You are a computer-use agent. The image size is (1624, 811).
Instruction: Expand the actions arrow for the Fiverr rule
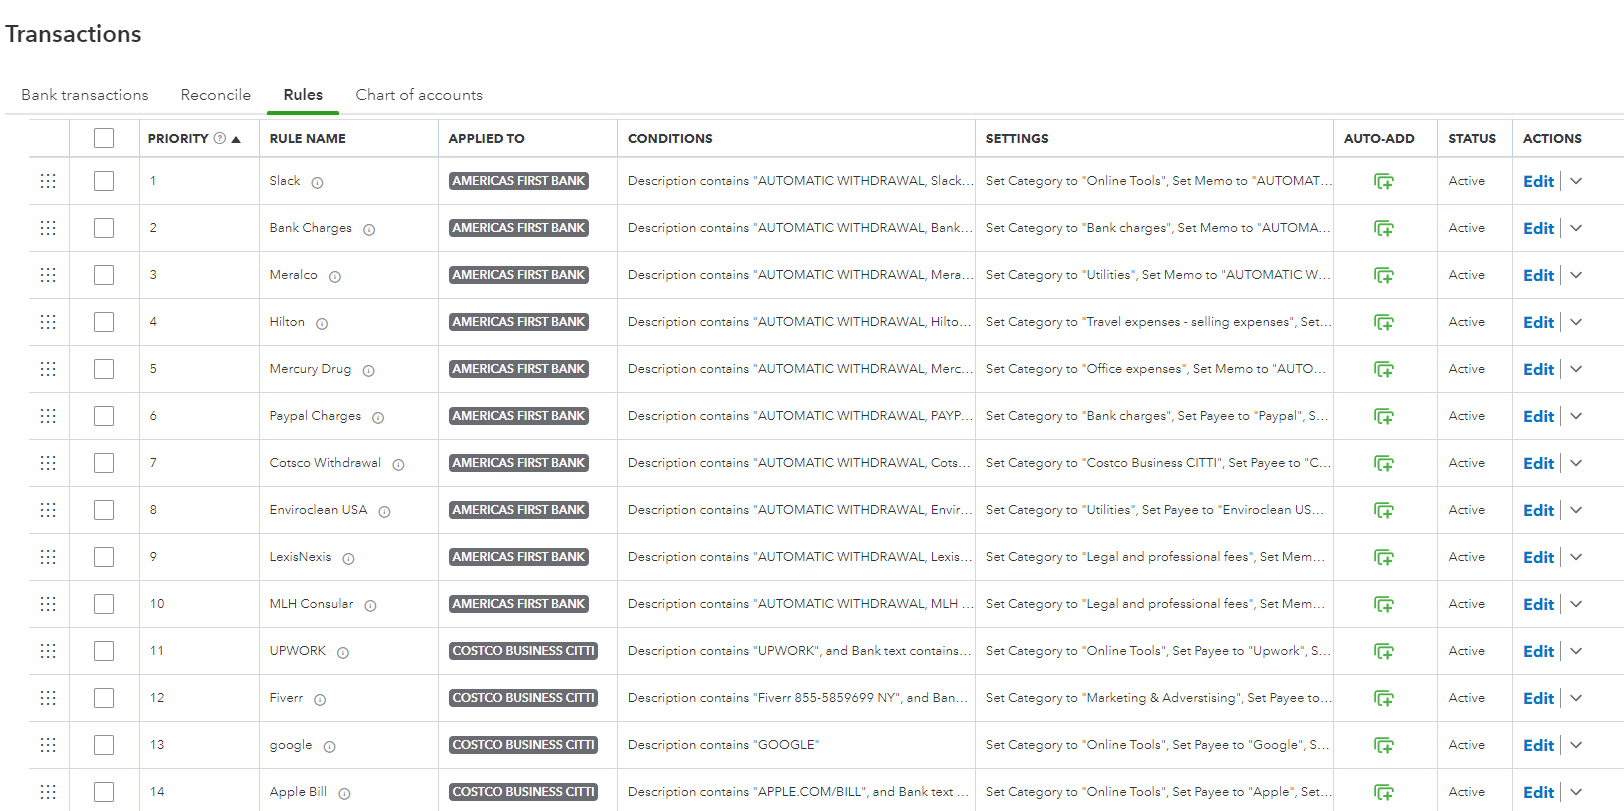[x=1576, y=698]
